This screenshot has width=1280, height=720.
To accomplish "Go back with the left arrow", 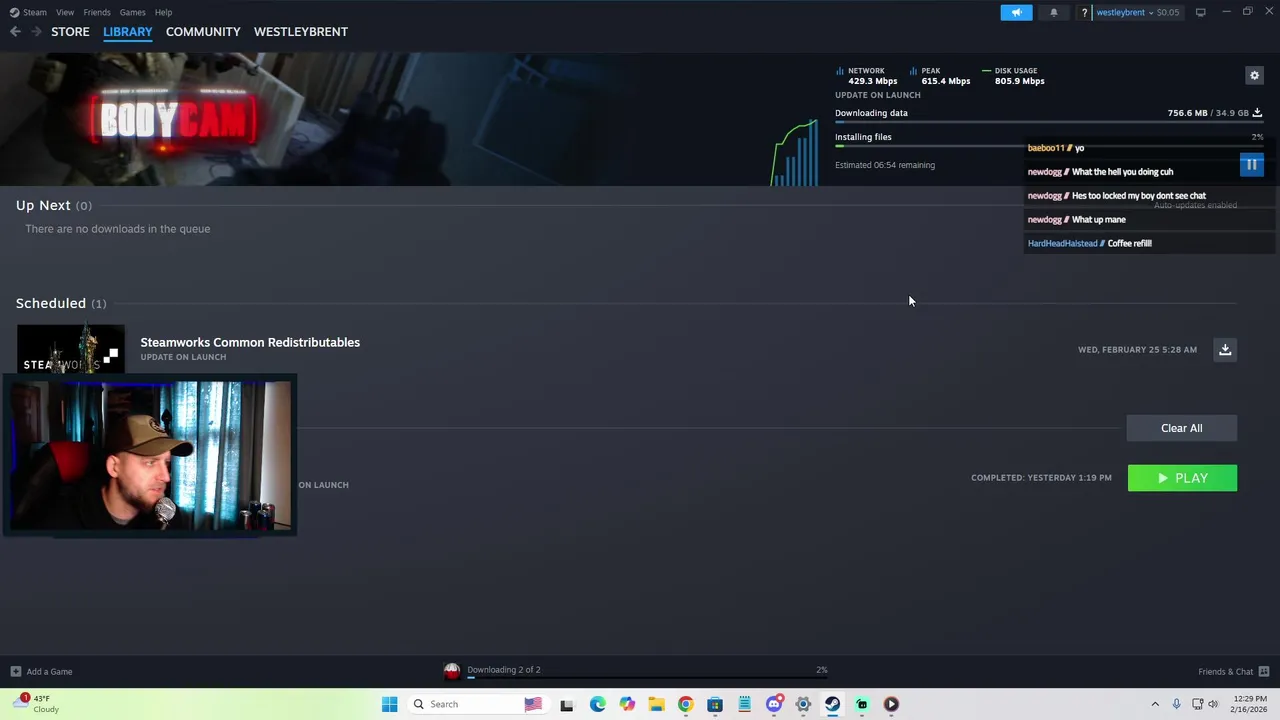I will (x=15, y=32).
